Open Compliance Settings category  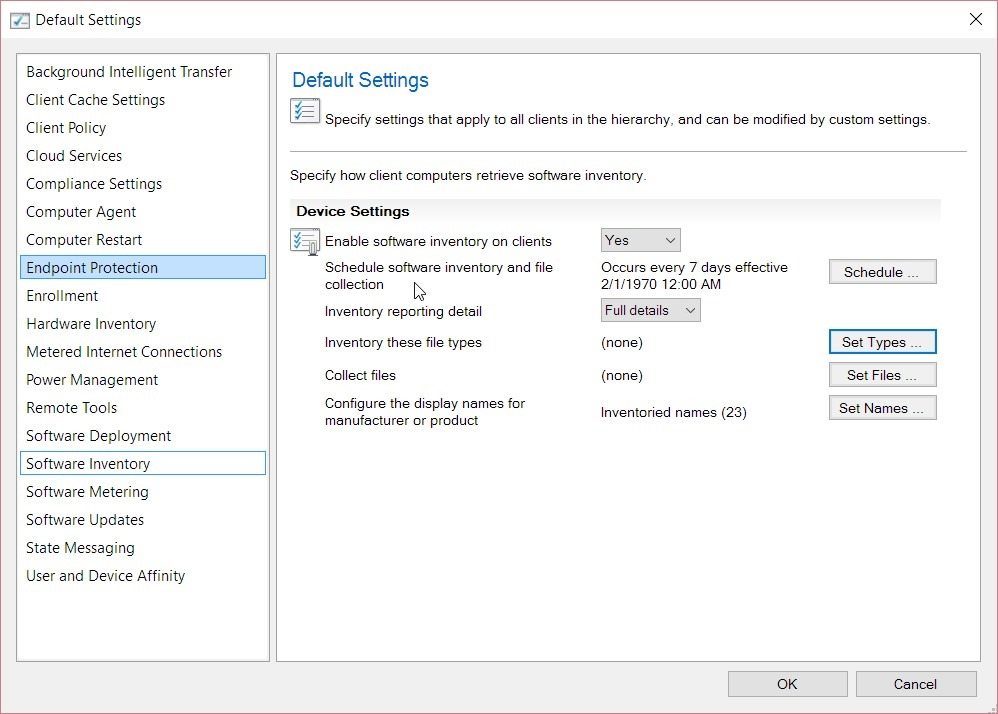[143, 184]
